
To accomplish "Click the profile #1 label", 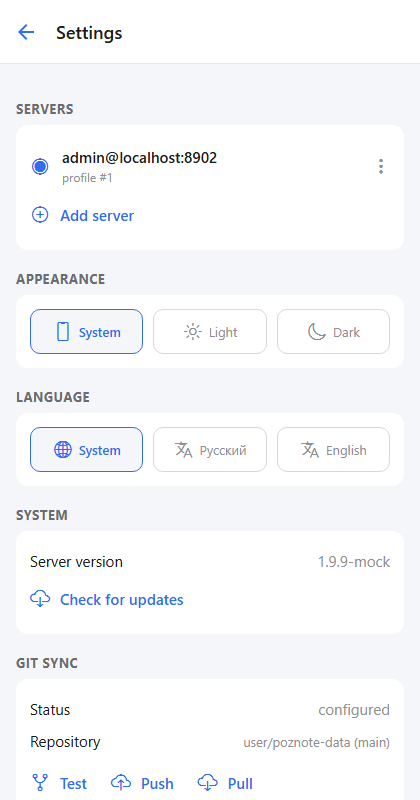I will pyautogui.click(x=87, y=179).
